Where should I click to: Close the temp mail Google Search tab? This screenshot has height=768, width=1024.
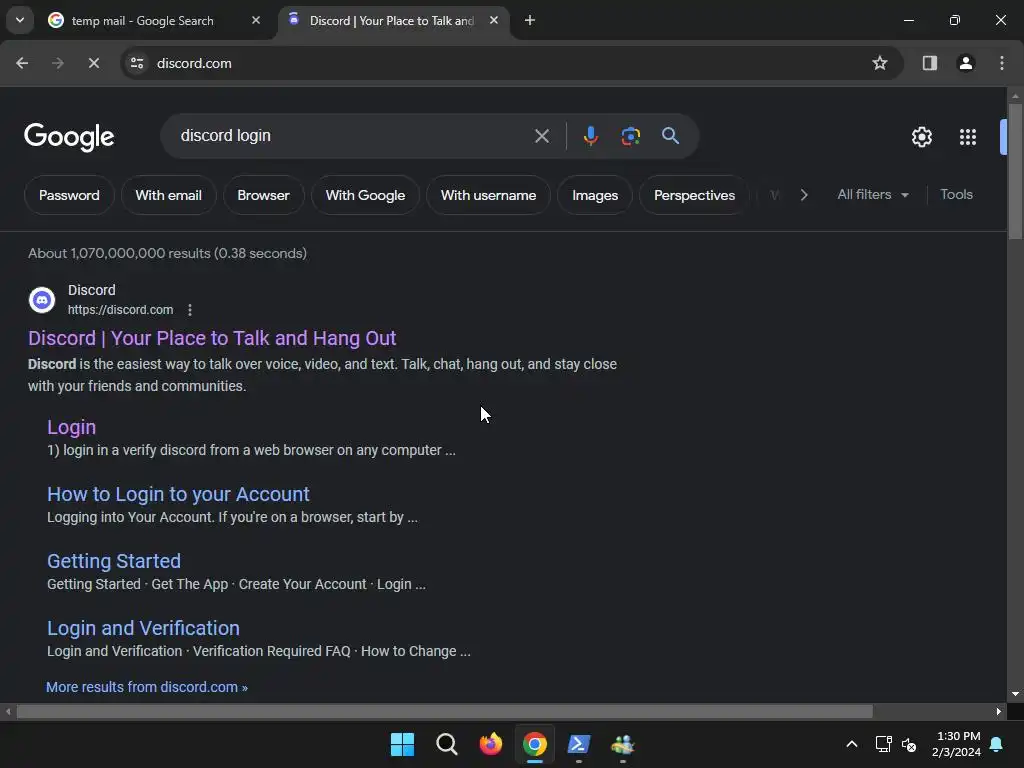(256, 21)
